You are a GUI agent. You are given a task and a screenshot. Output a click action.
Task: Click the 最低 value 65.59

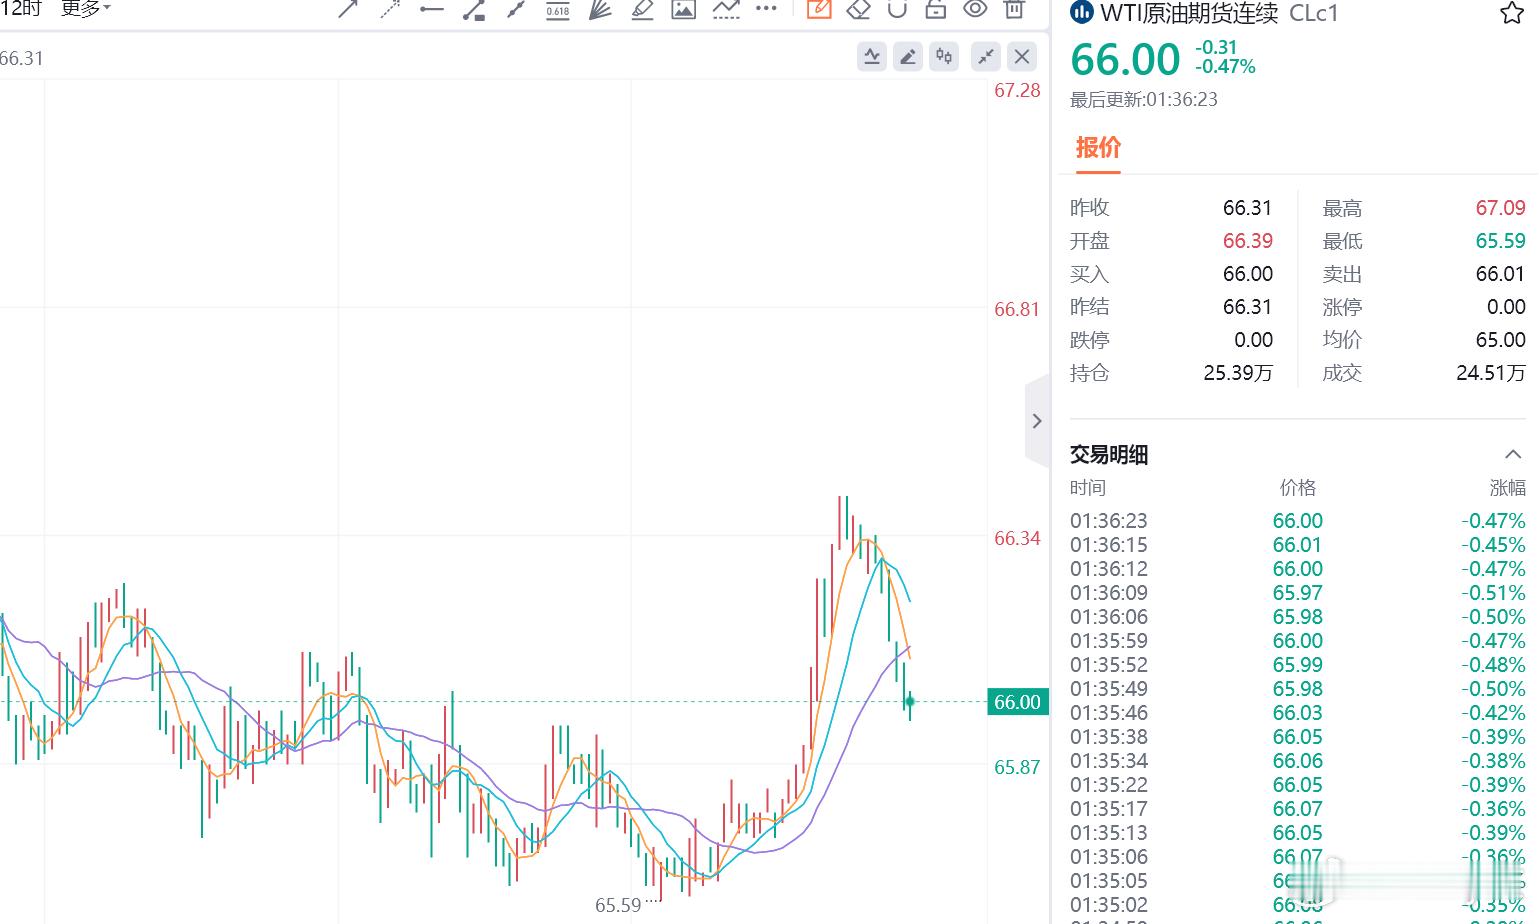coord(1500,241)
